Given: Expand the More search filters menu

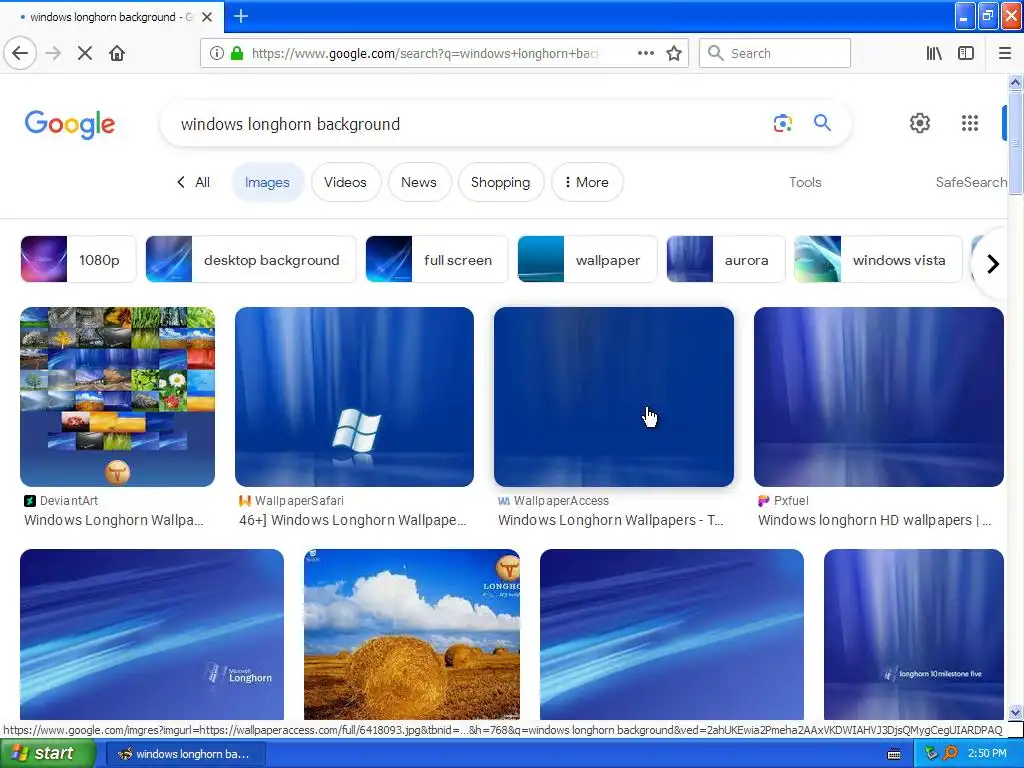Looking at the screenshot, I should coord(587,182).
